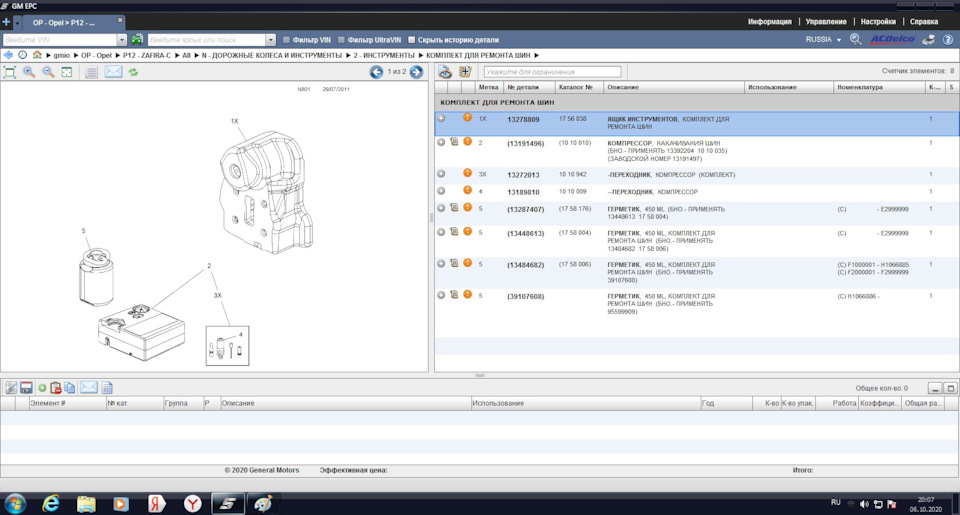This screenshot has height=515, width=960.
Task: Open the ACDelco logo link
Action: tap(892, 39)
